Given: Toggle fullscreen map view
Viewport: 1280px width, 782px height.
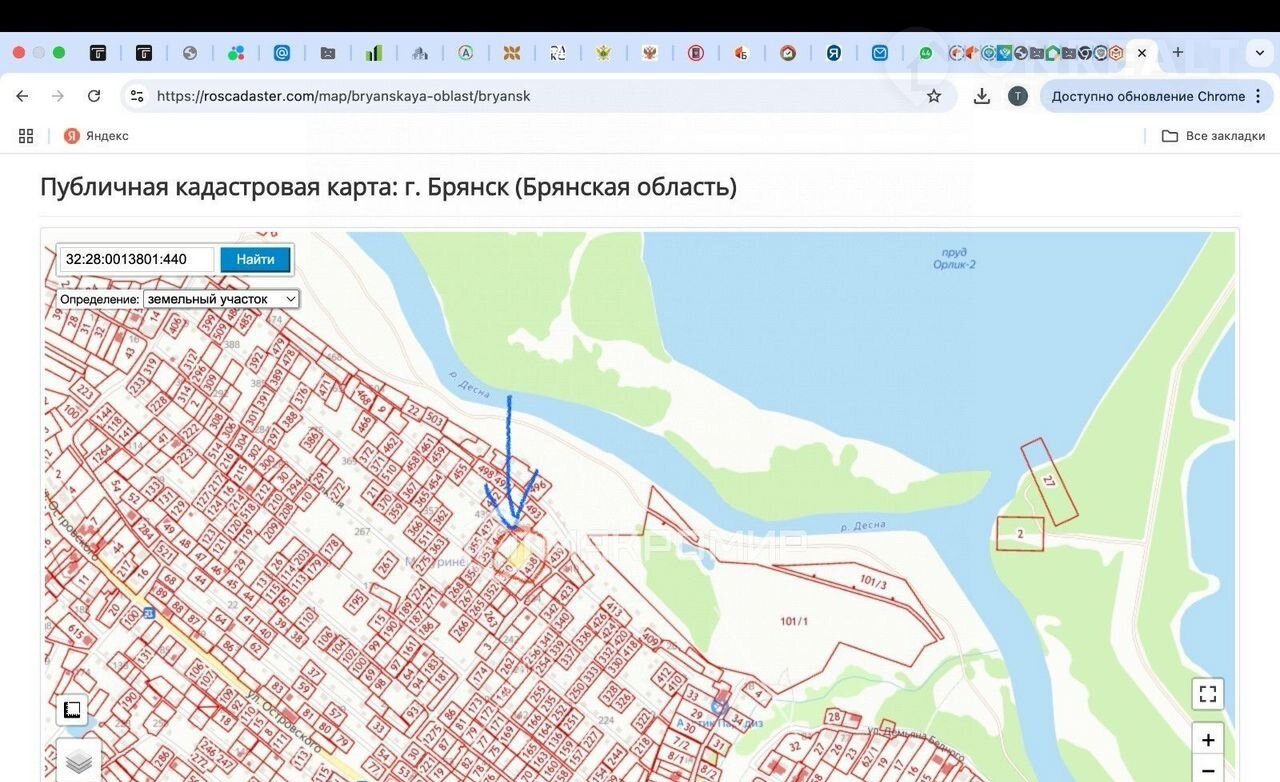Looking at the screenshot, I should [1207, 693].
